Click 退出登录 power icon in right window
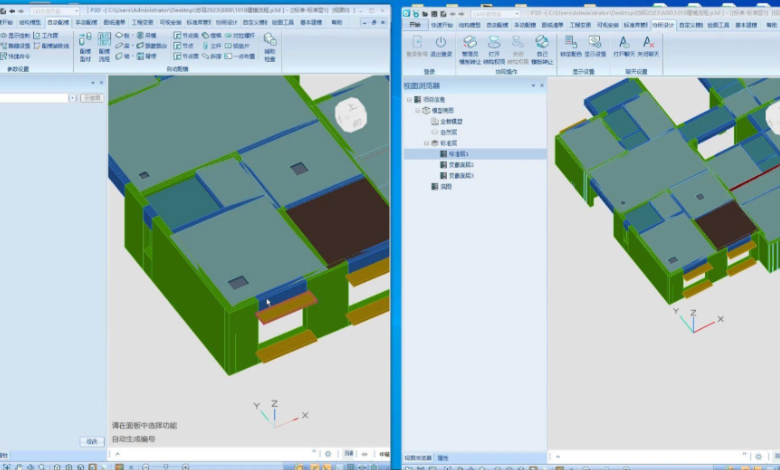This screenshot has width=780, height=470. click(x=441, y=42)
